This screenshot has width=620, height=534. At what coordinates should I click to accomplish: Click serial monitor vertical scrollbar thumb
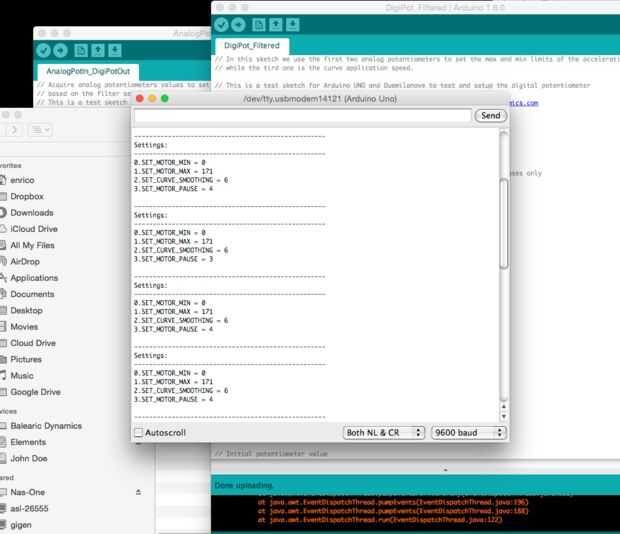tap(504, 223)
